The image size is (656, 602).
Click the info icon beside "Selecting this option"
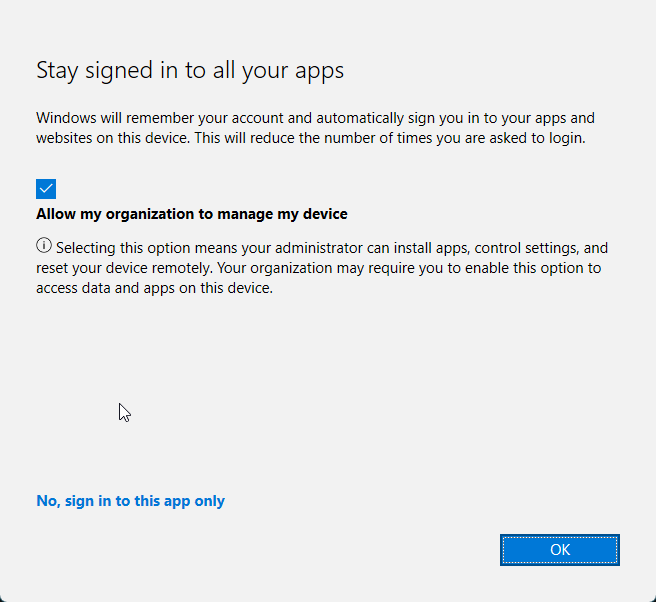coord(44,246)
